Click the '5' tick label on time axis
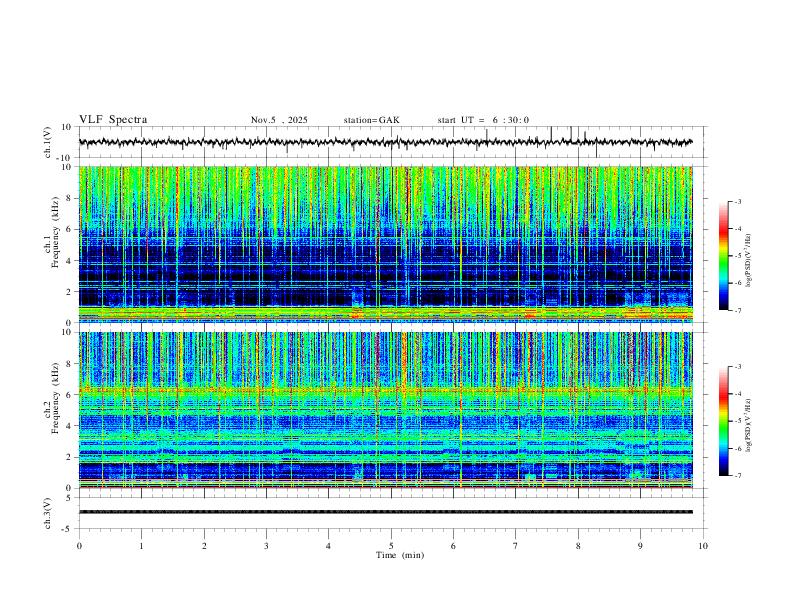The height and width of the screenshot is (612, 792). click(x=391, y=546)
